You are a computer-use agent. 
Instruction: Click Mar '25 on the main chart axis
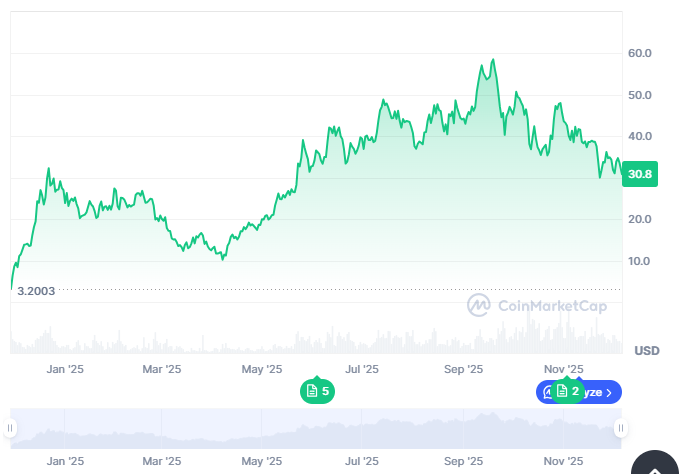click(x=162, y=369)
